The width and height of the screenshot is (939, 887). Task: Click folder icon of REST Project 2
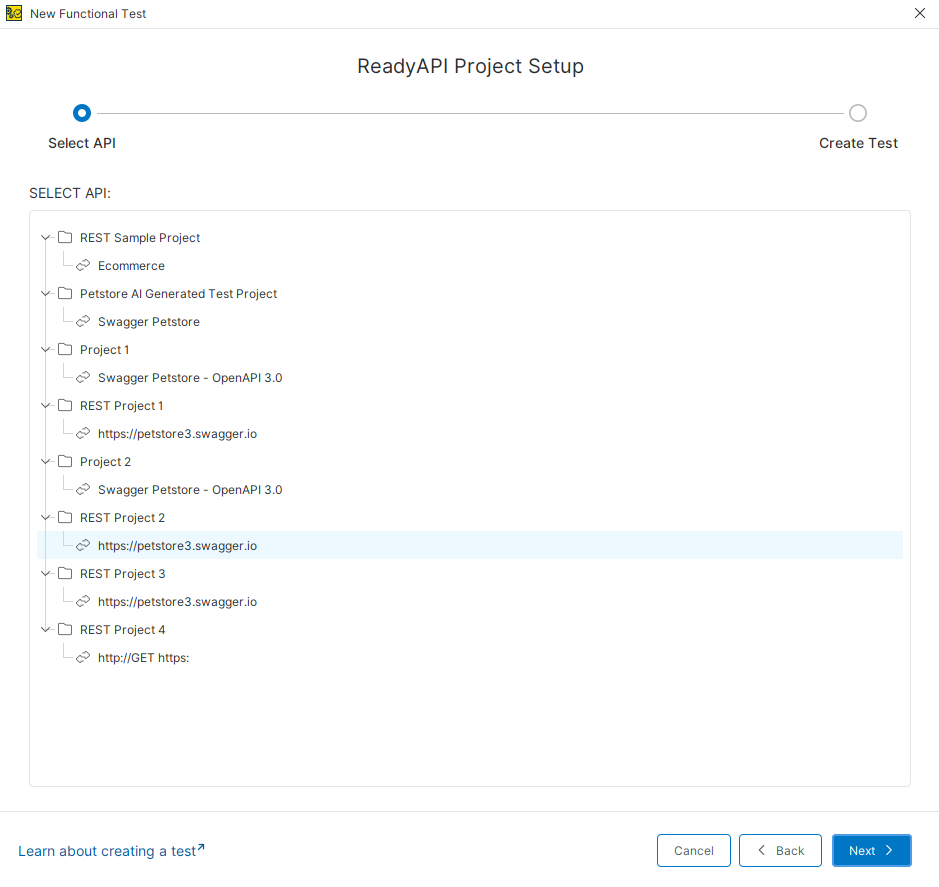[x=65, y=517]
